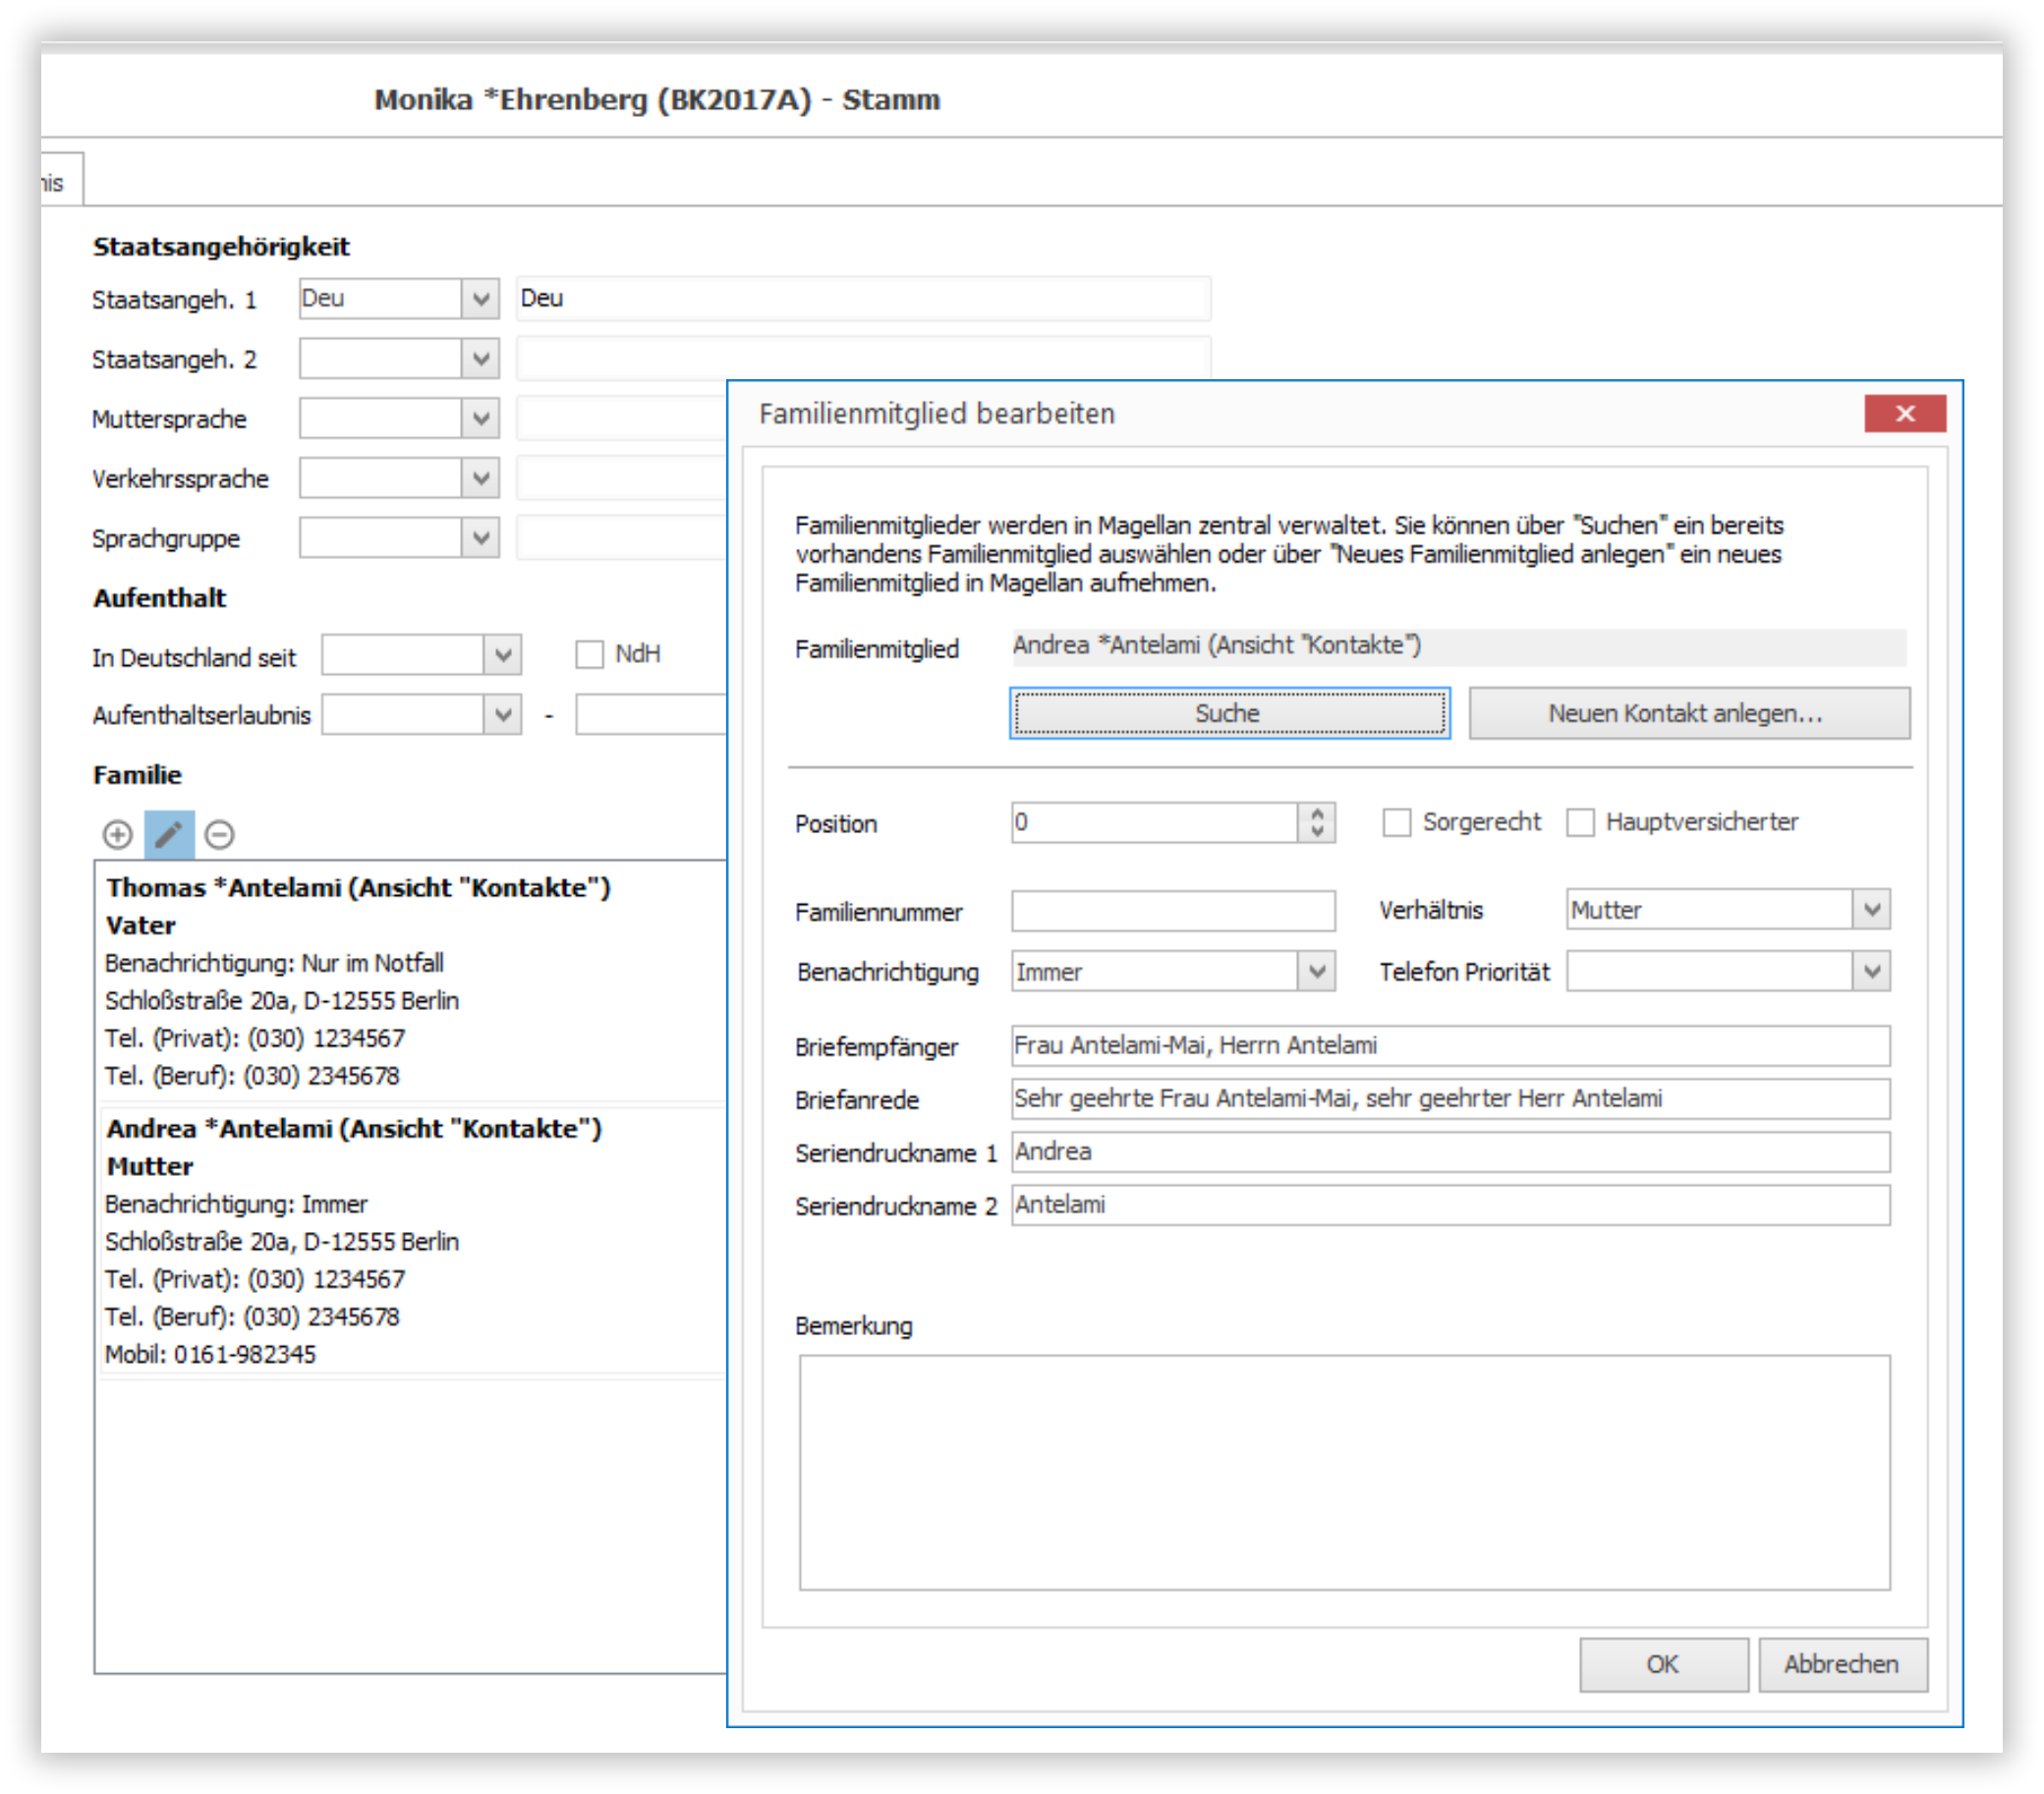Decrease the Position value with down arrow
2044x1794 pixels.
(1317, 832)
